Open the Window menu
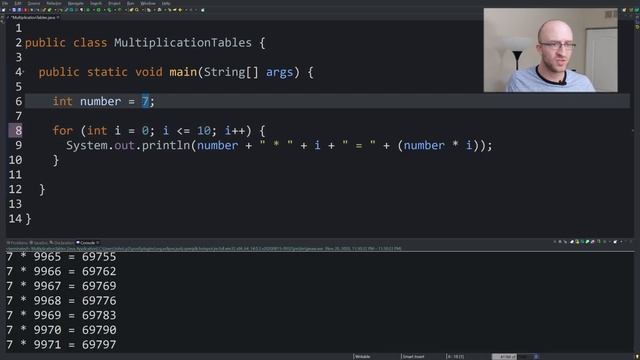Screen dimensions: 640x360 click(x=148, y=3)
